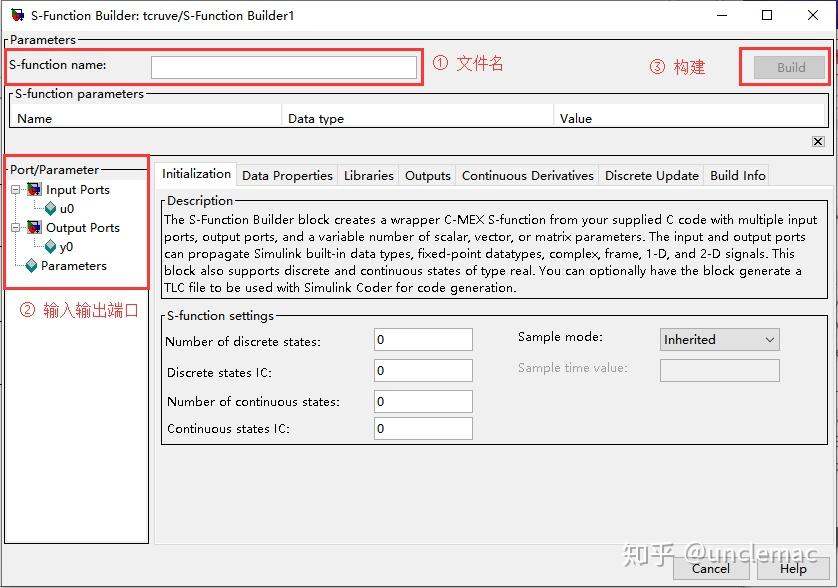
Task: Open the Build Info tab
Action: click(x=737, y=175)
